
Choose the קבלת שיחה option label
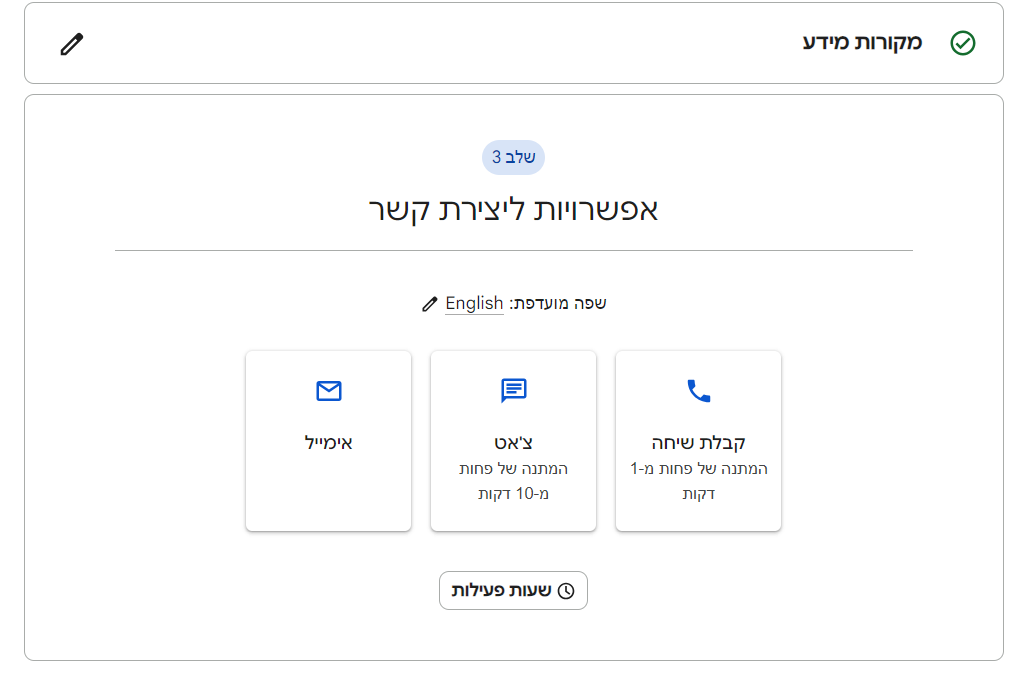click(x=698, y=442)
